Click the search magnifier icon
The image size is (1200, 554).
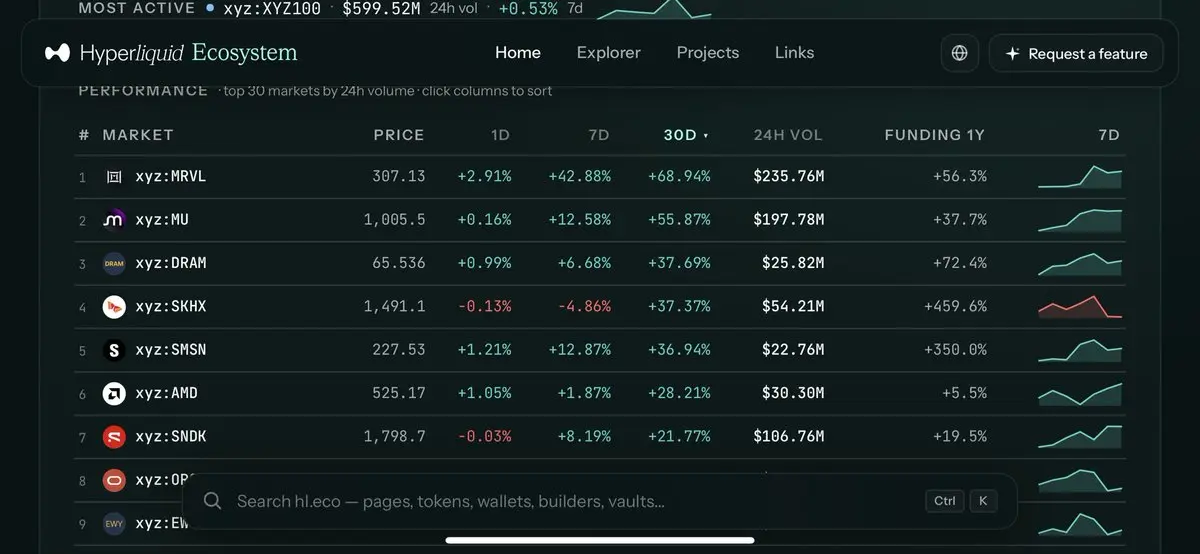(x=212, y=501)
